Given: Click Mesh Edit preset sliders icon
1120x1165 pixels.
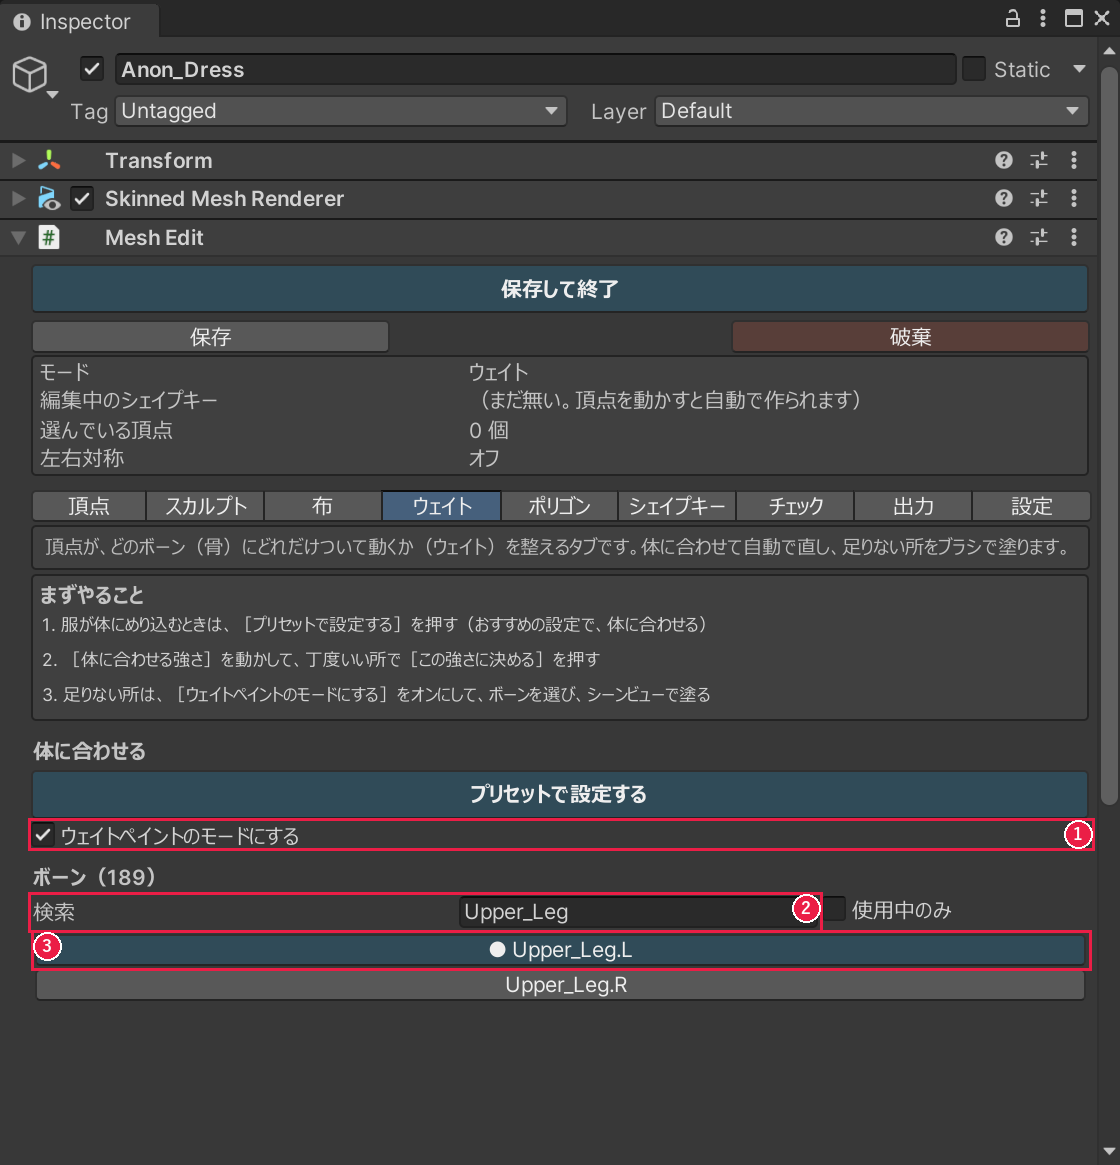Looking at the screenshot, I should (1039, 237).
